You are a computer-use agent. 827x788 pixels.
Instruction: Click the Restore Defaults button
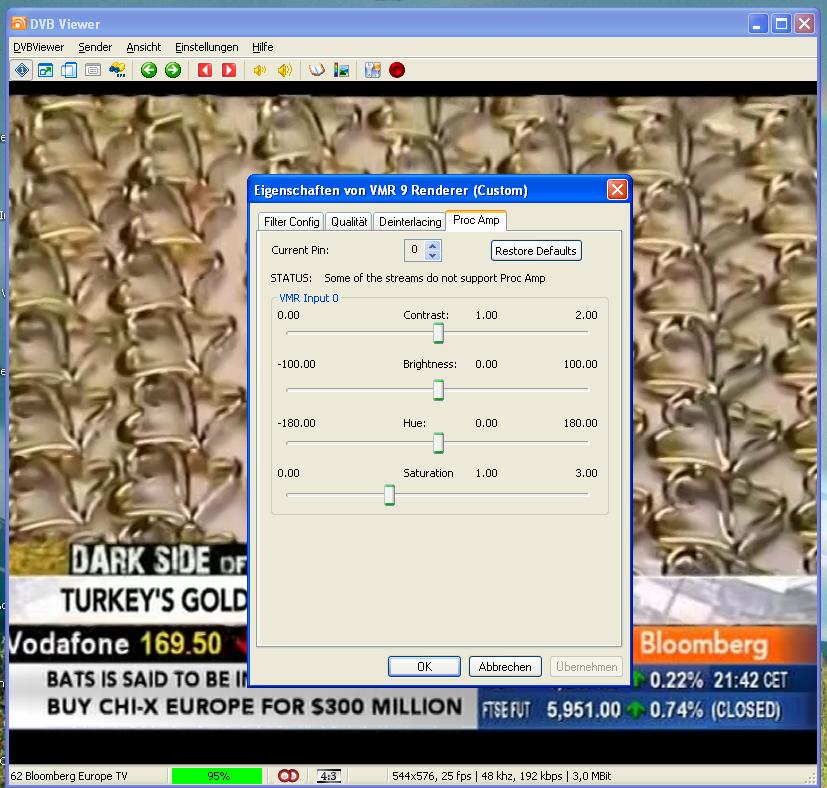[536, 251]
